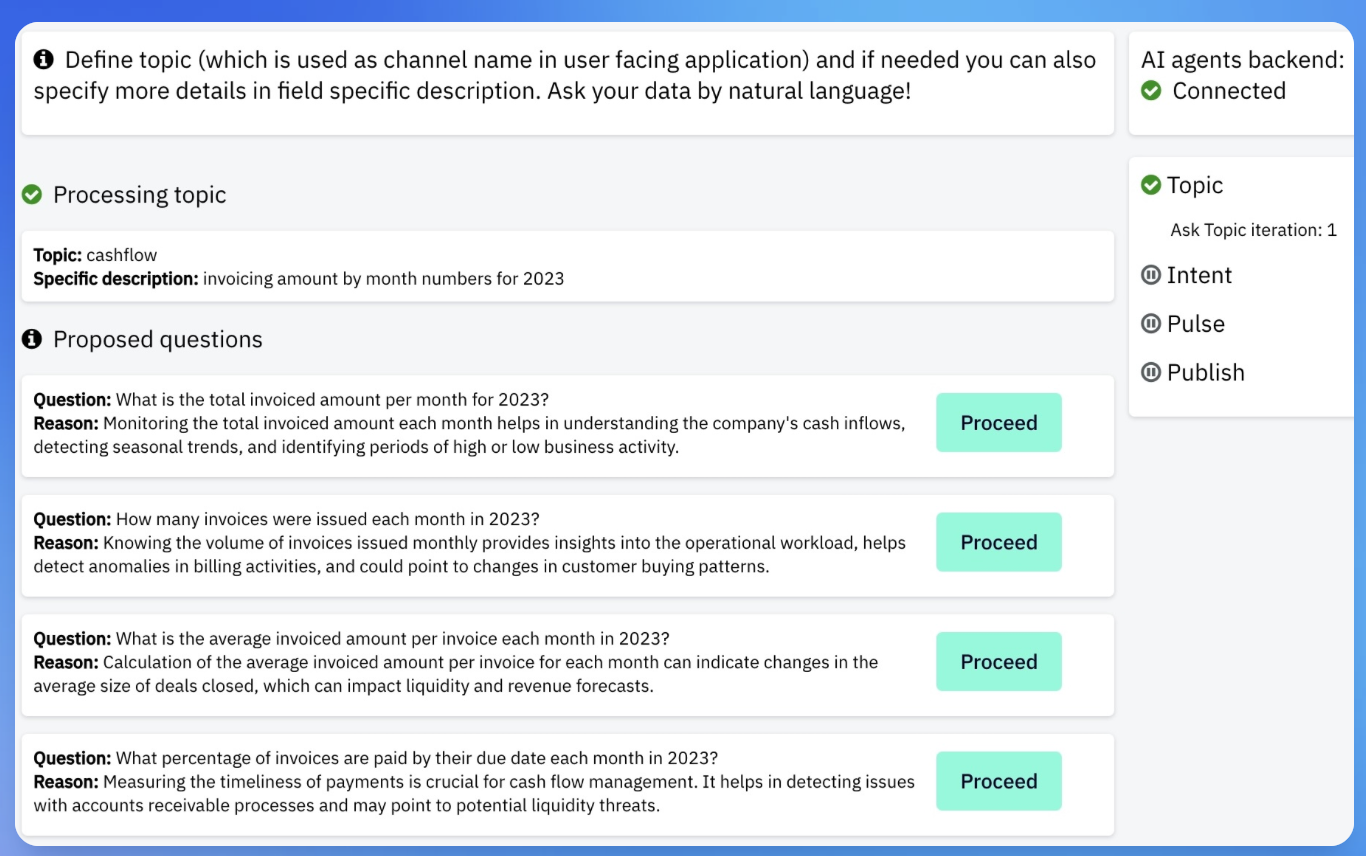Click the pause icon next to Publish

(x=1151, y=373)
